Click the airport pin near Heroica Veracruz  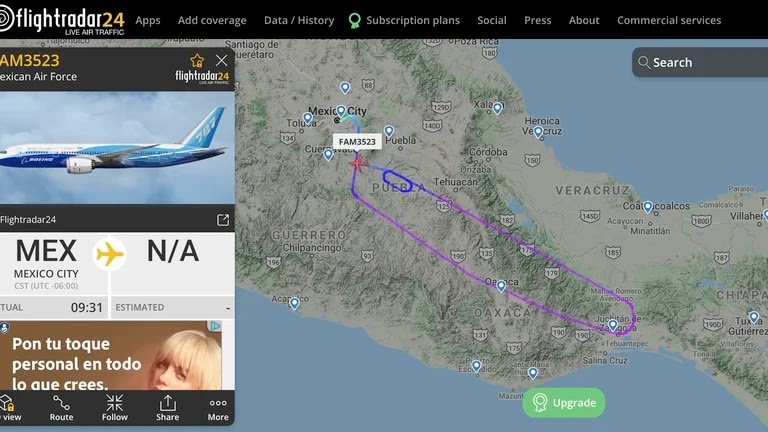pos(538,131)
